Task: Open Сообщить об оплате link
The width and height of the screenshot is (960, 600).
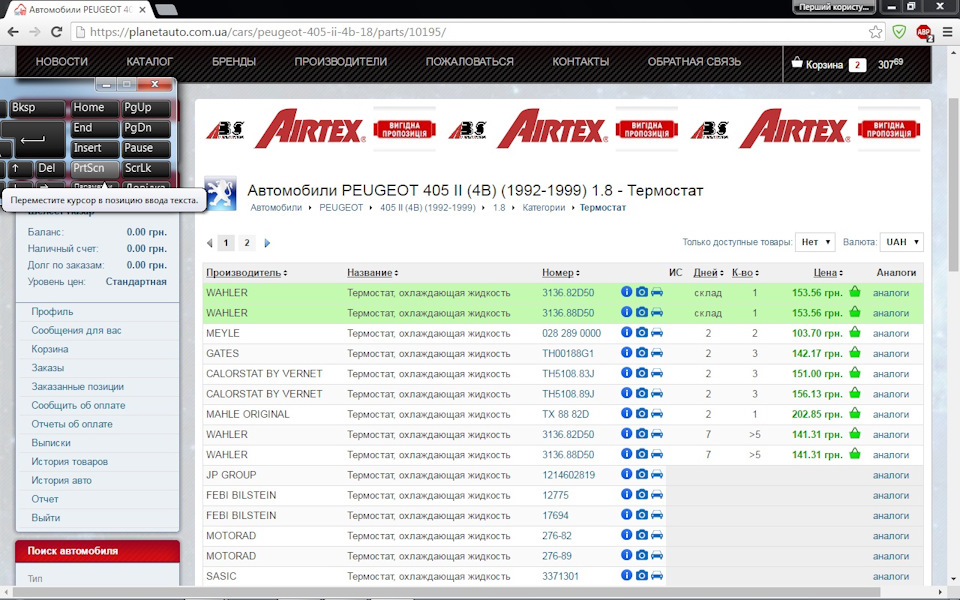Action: [78, 405]
